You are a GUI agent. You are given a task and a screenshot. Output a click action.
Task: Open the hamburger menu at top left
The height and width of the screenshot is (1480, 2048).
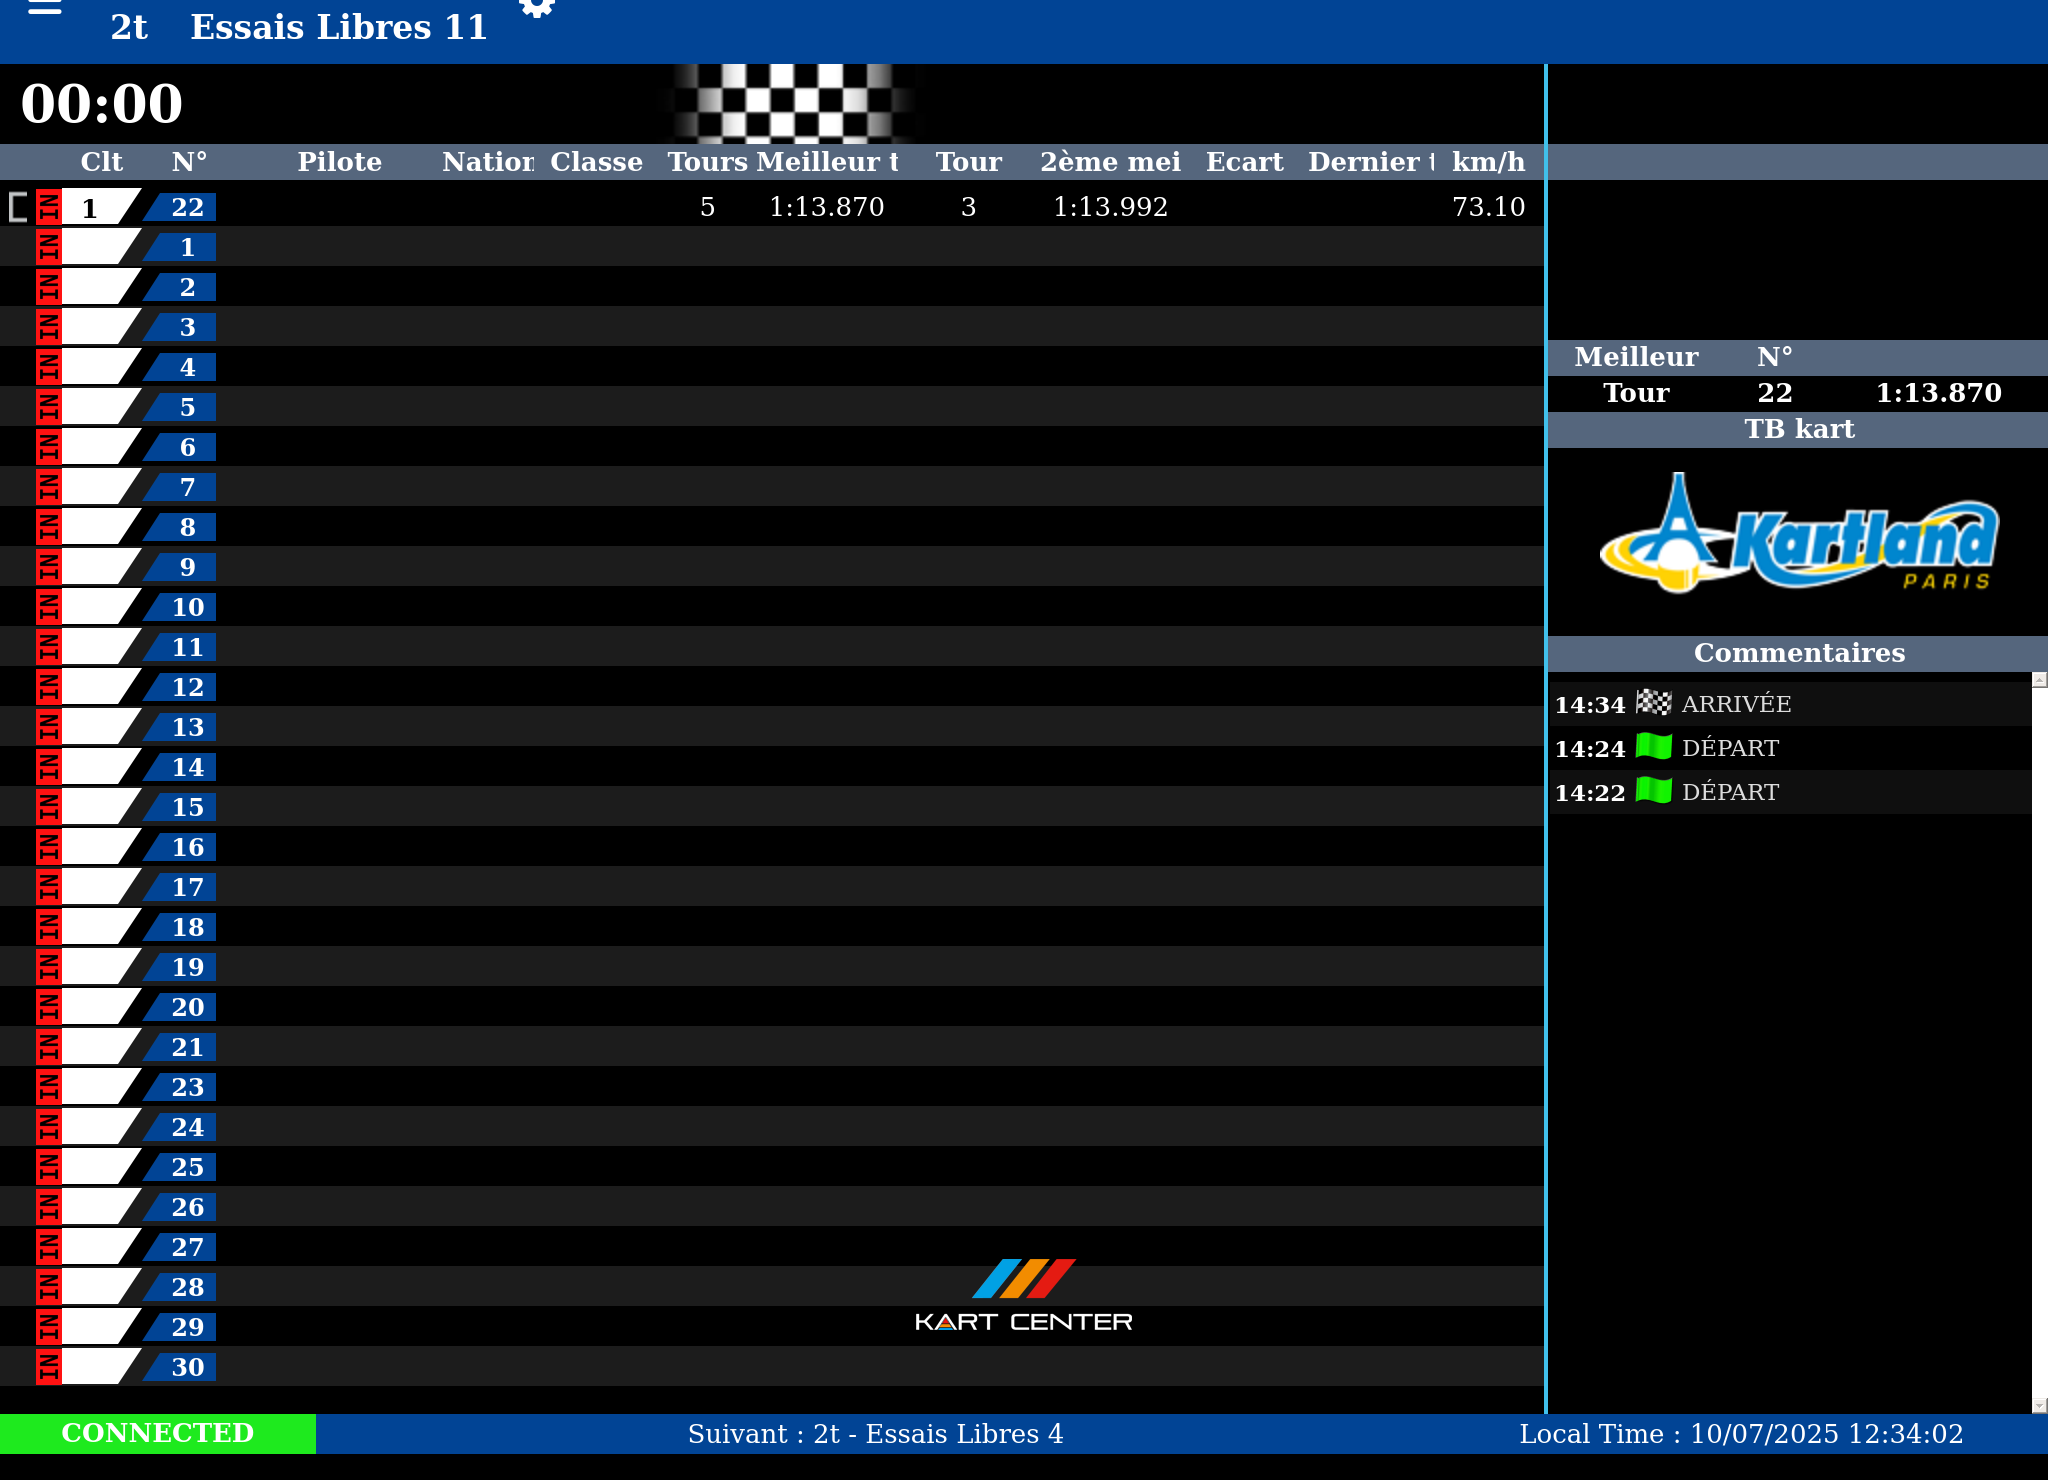pos(45,8)
